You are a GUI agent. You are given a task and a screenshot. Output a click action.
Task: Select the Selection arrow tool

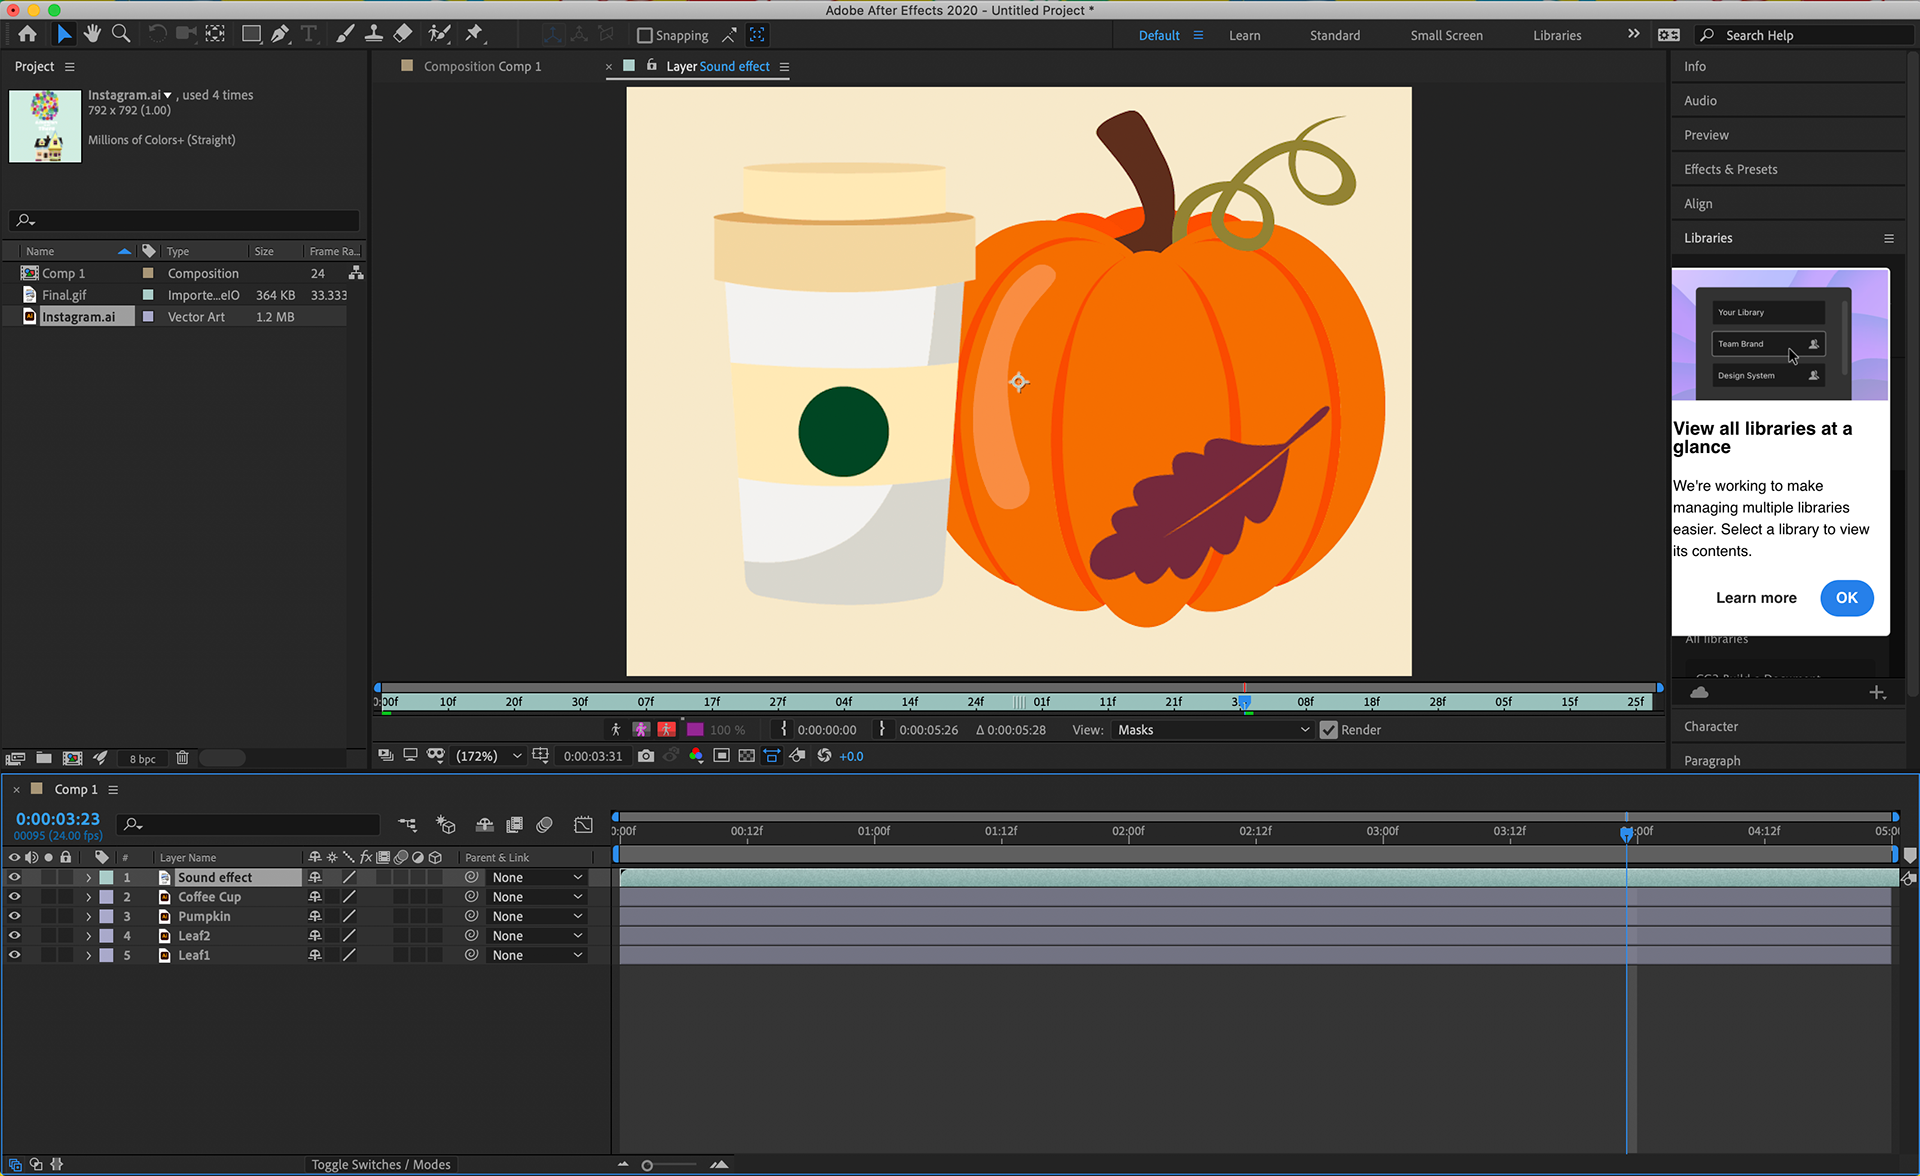(63, 34)
